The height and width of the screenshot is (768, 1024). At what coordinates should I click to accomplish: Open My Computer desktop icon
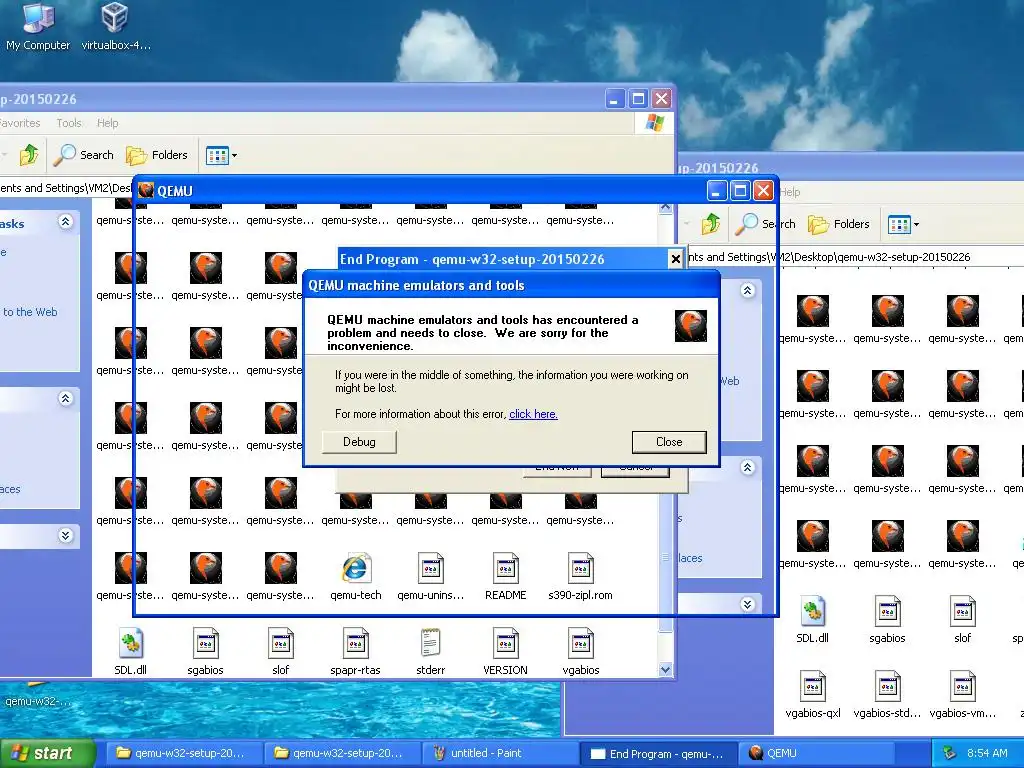(38, 26)
